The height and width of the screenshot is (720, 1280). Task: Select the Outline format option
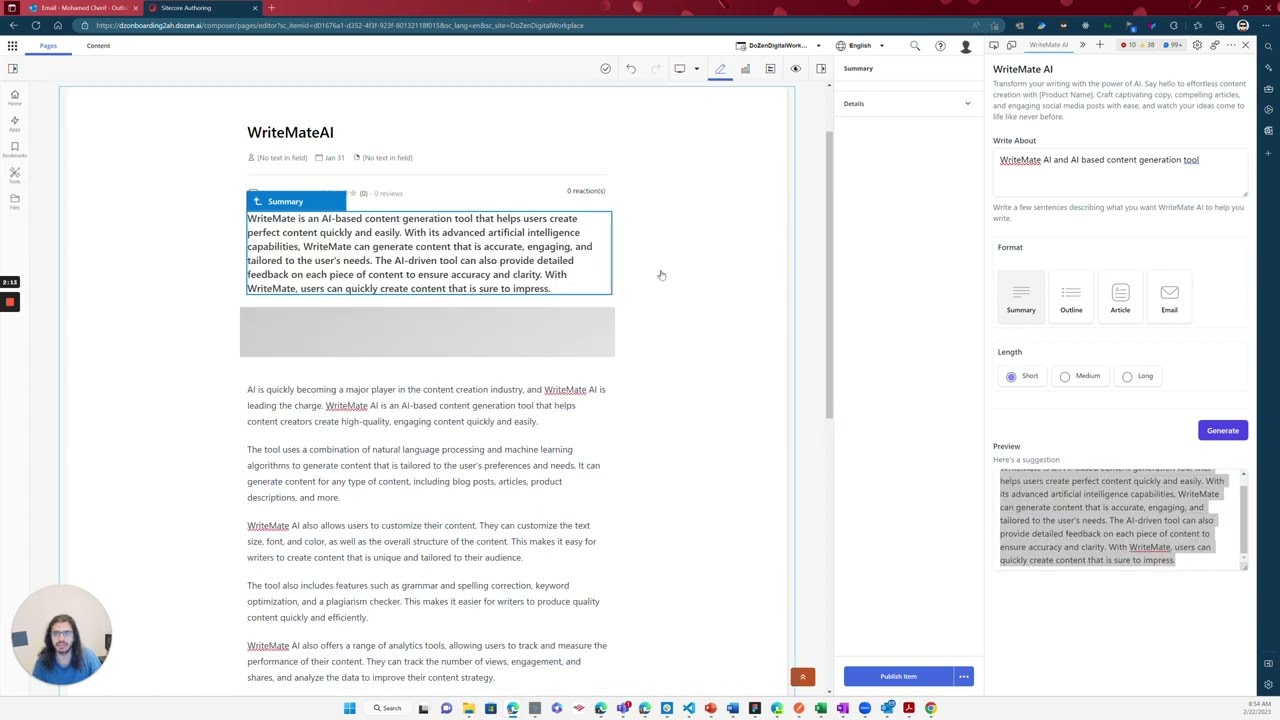point(1071,298)
